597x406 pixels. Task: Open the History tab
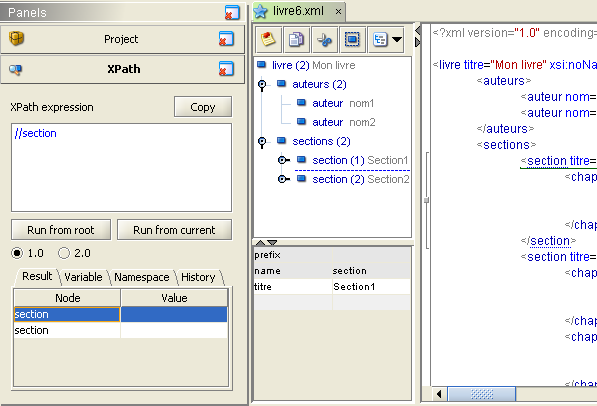coord(198,277)
